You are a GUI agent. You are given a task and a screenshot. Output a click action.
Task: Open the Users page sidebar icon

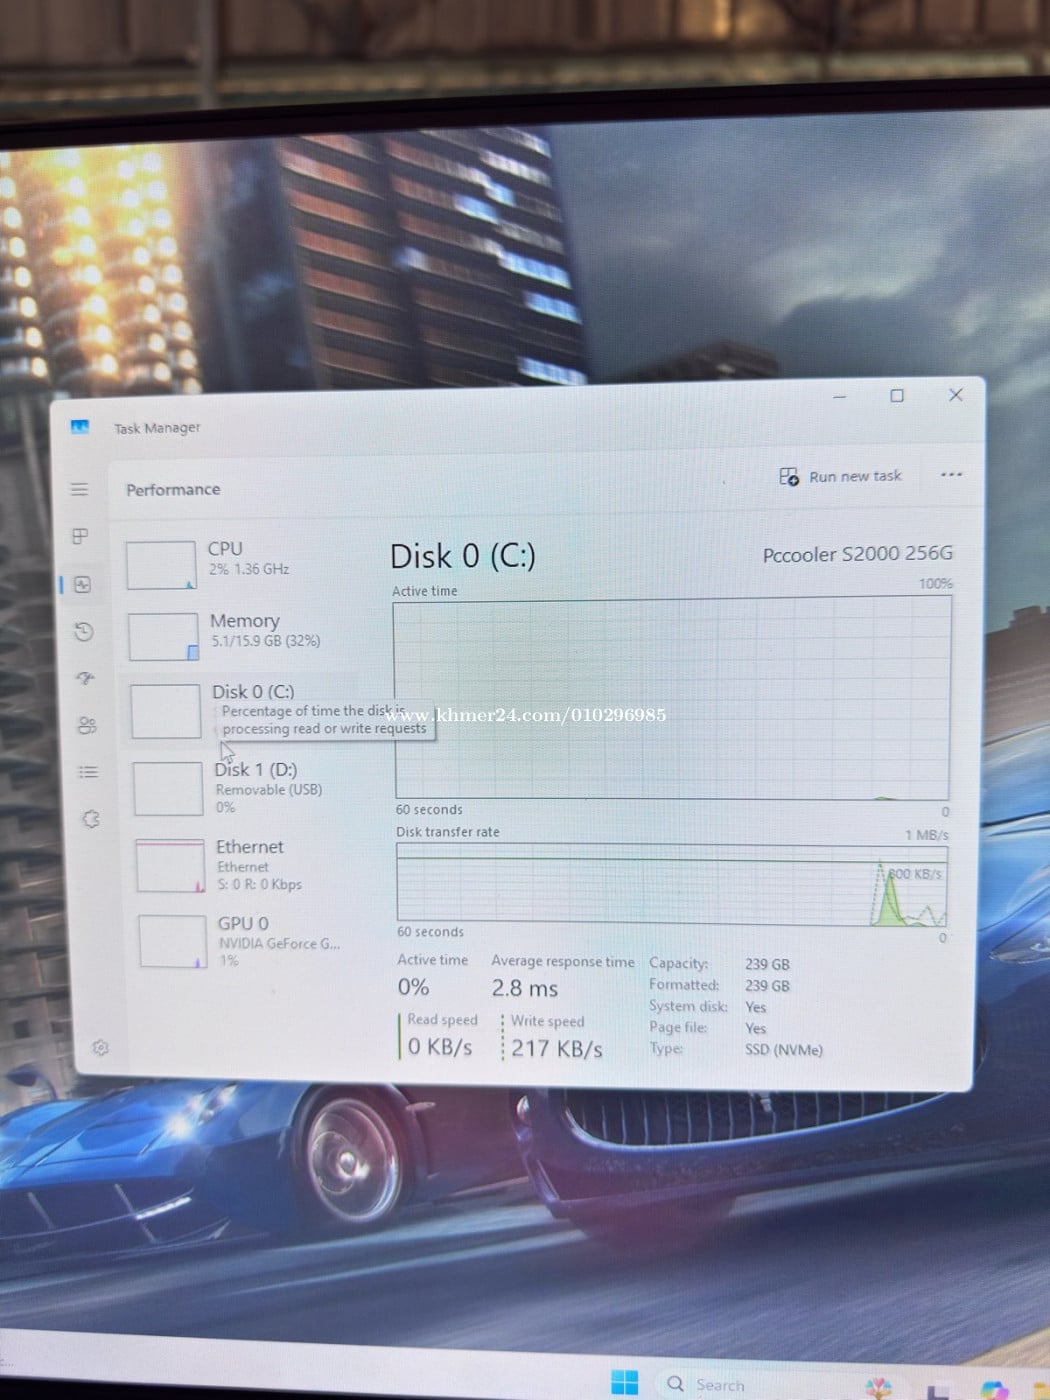(88, 725)
